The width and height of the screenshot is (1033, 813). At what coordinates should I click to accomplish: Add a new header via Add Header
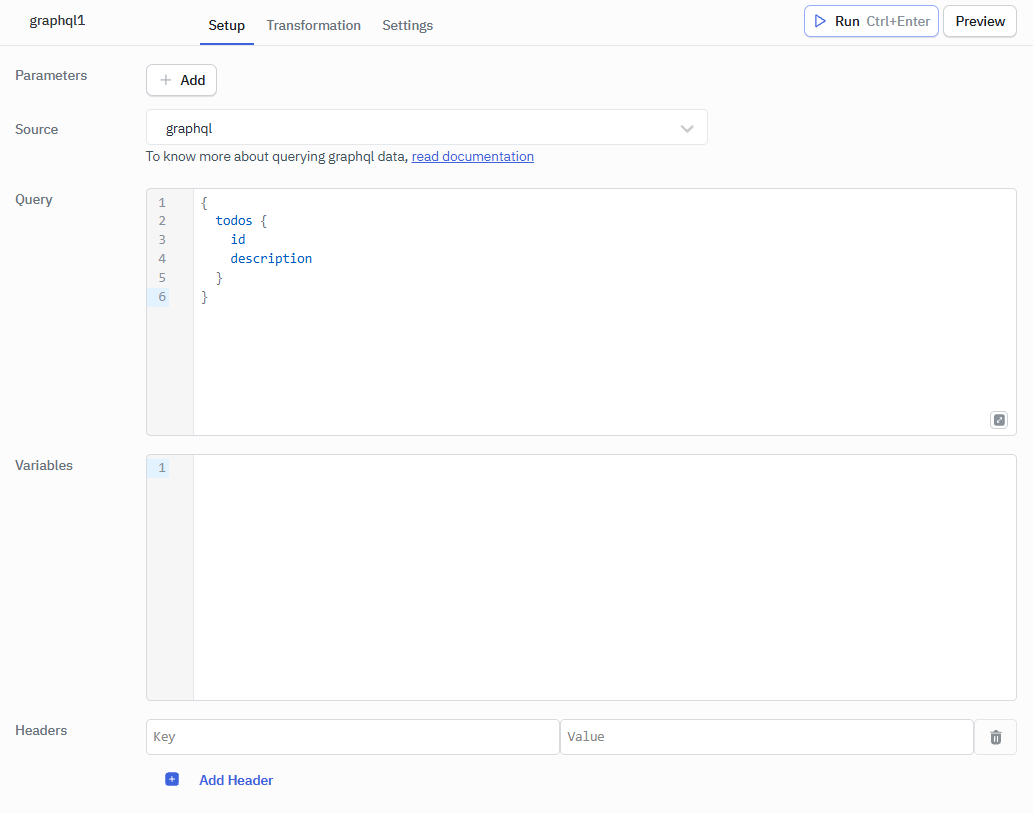[x=235, y=779]
